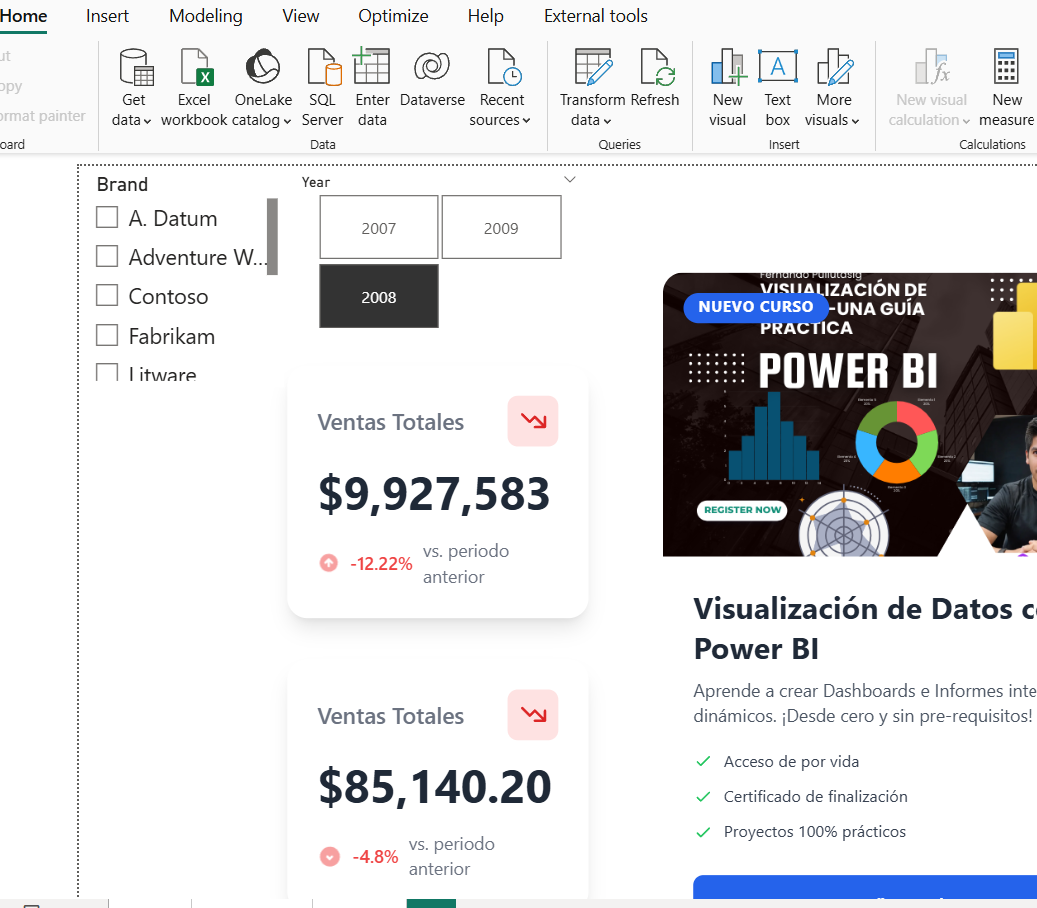Click trend-down icon on $85,140.20 card
The height and width of the screenshot is (908, 1037).
click(533, 715)
